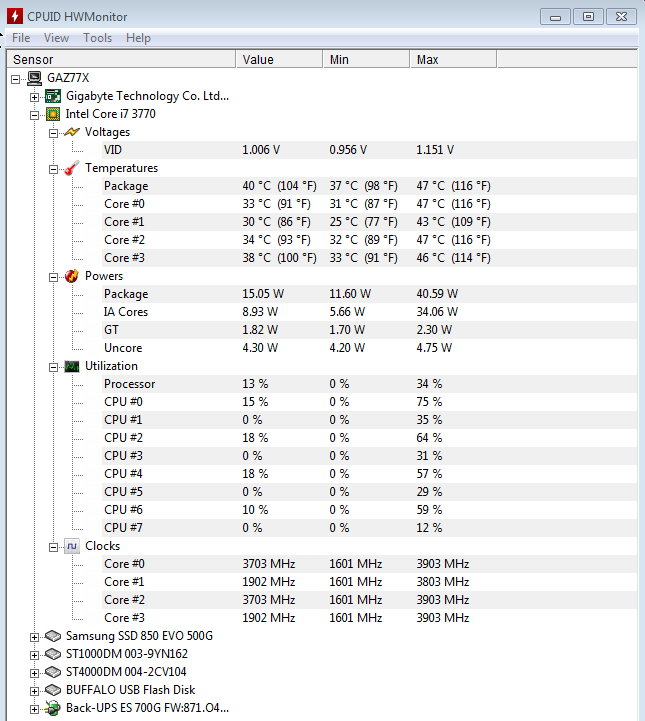Select the Gigabyte Technology Co. Ltd label

(148, 96)
